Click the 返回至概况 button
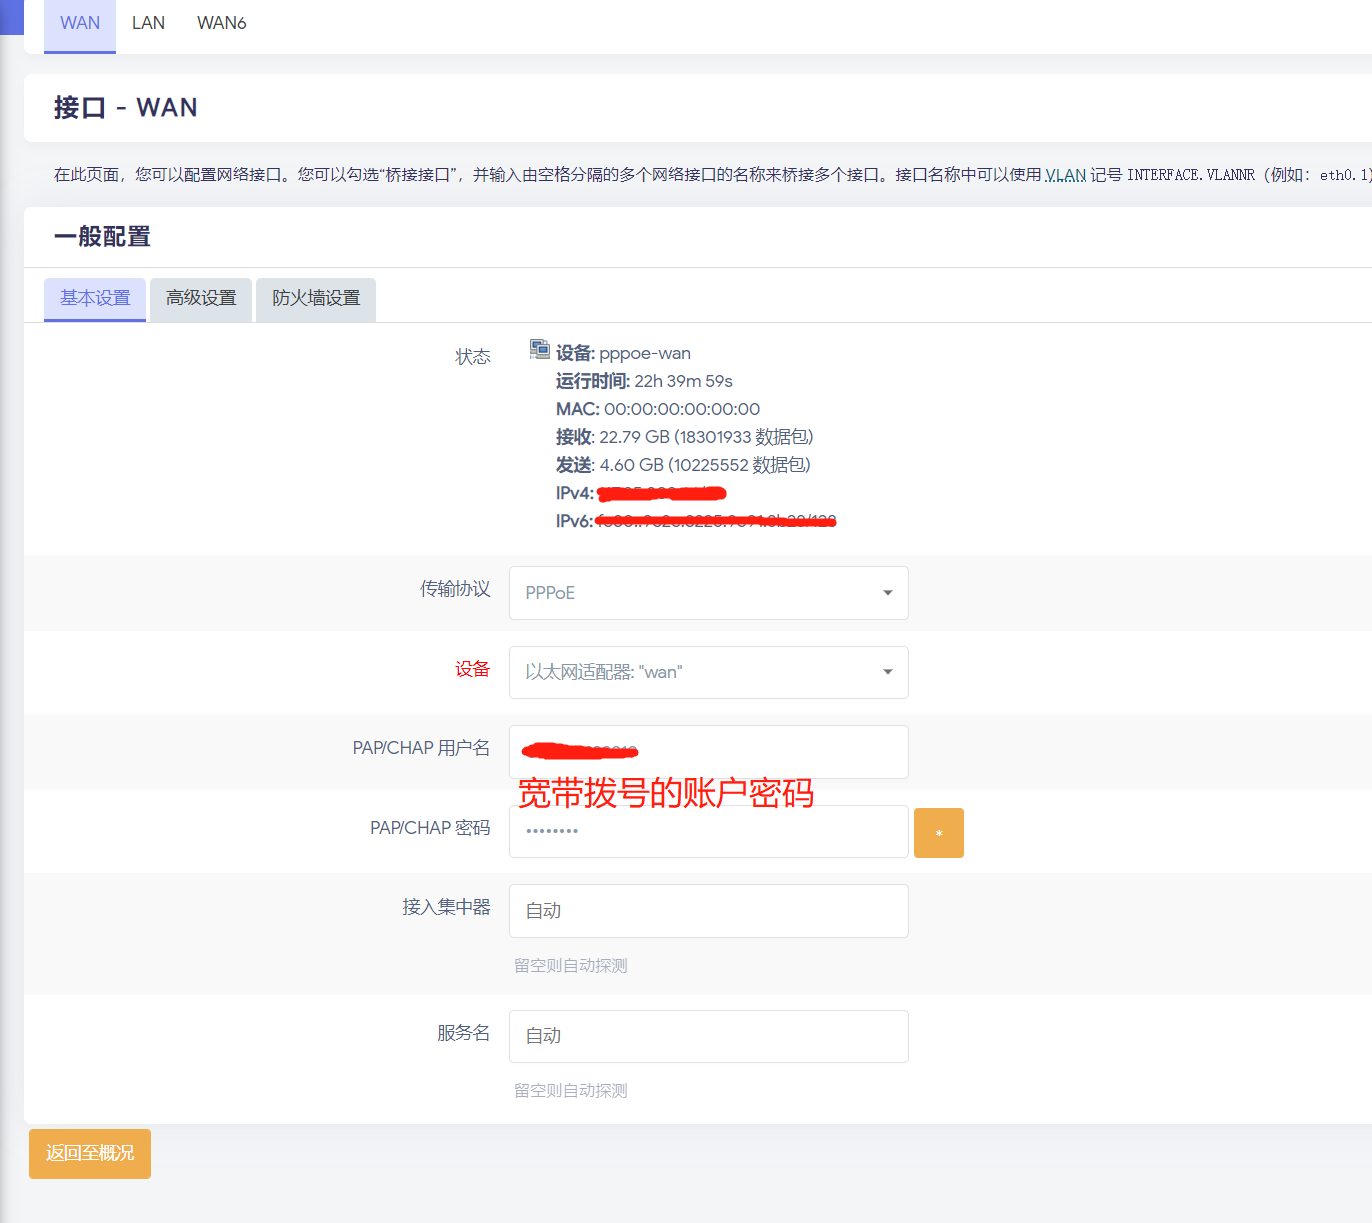The width and height of the screenshot is (1372, 1223). click(90, 1154)
